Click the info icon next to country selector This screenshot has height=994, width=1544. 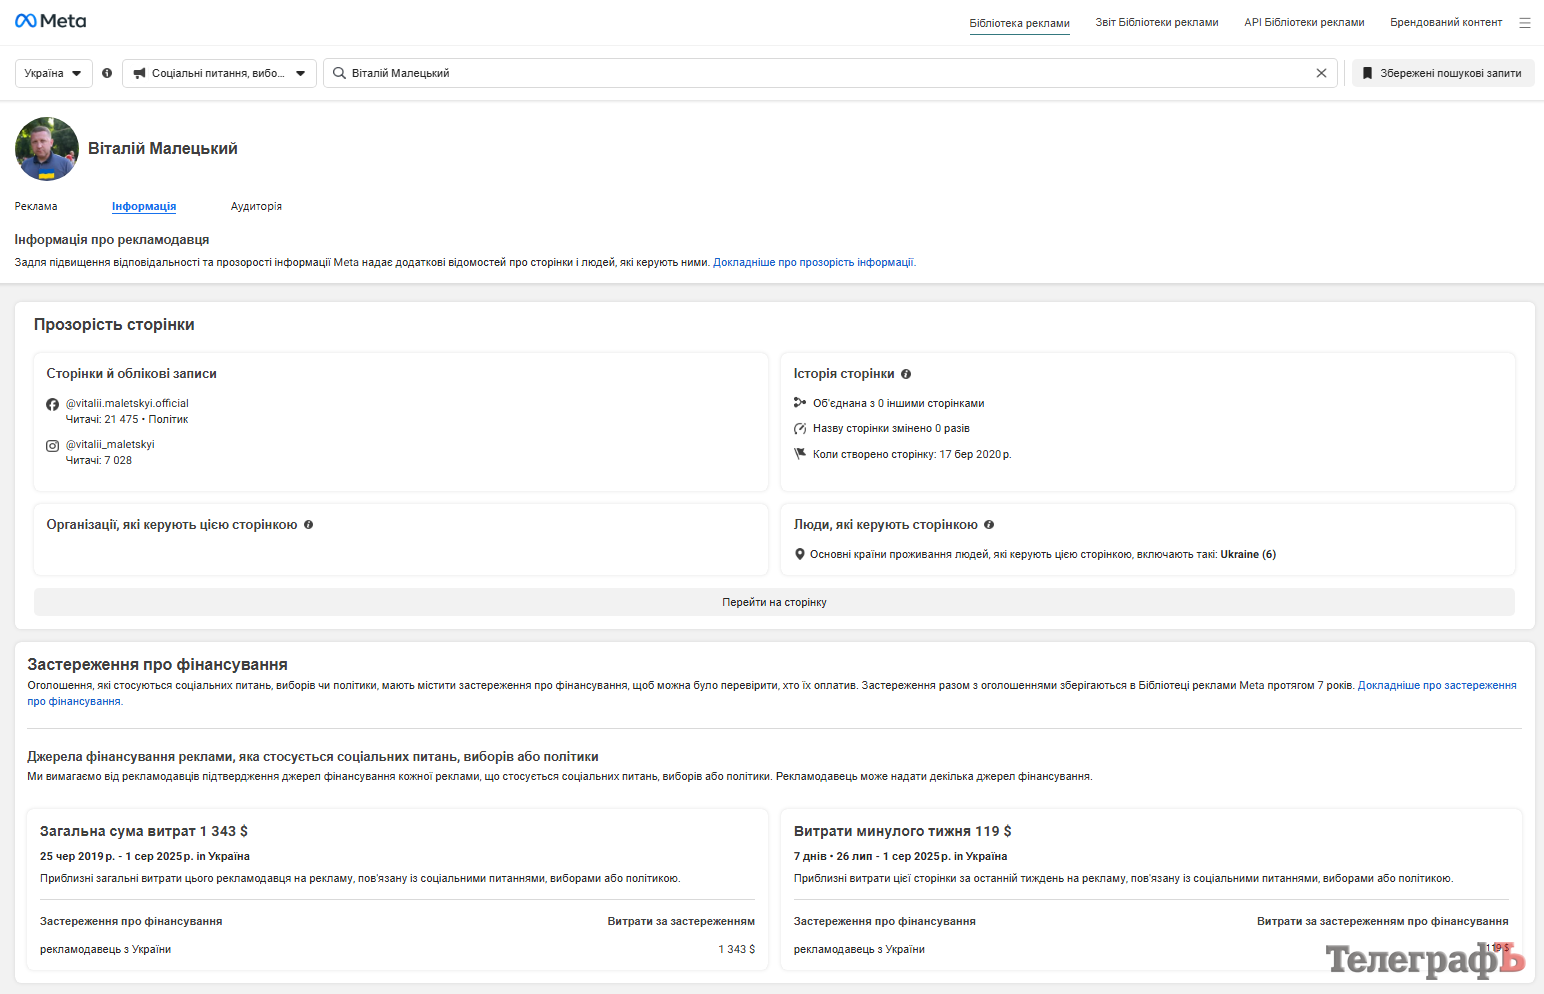coord(107,73)
